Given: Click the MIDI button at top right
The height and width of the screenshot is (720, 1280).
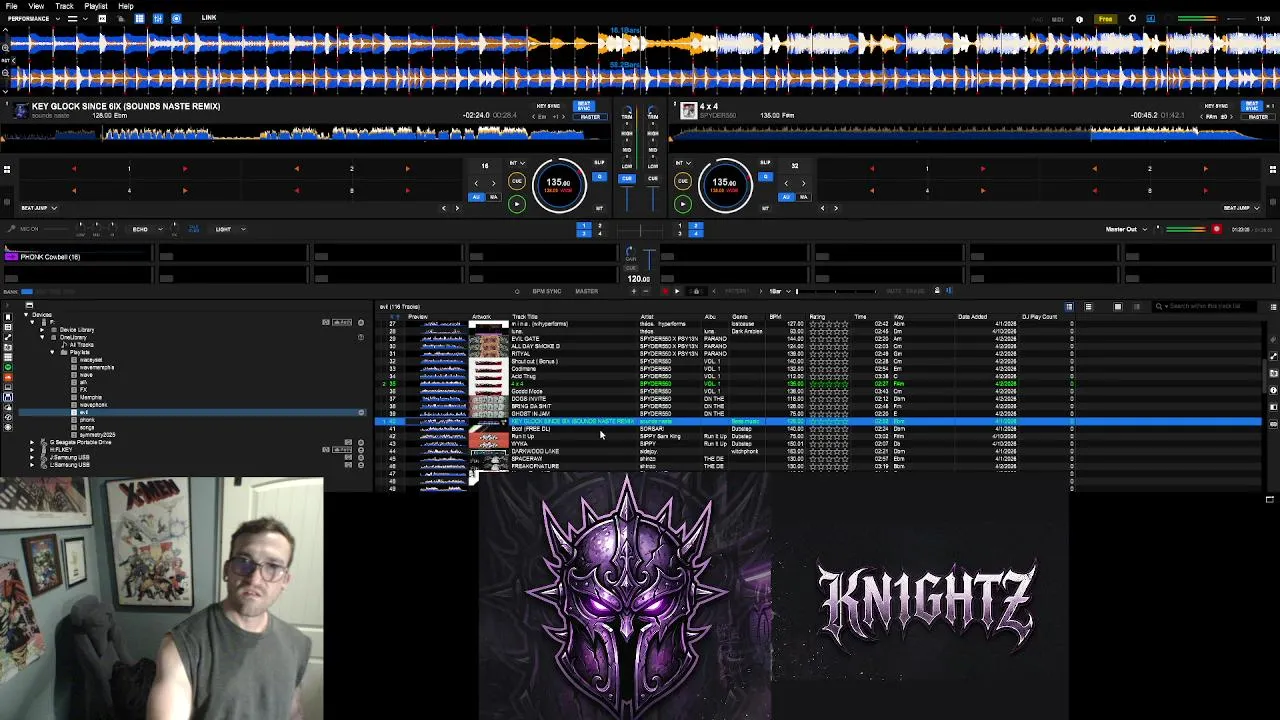Looking at the screenshot, I should pos(1058,19).
